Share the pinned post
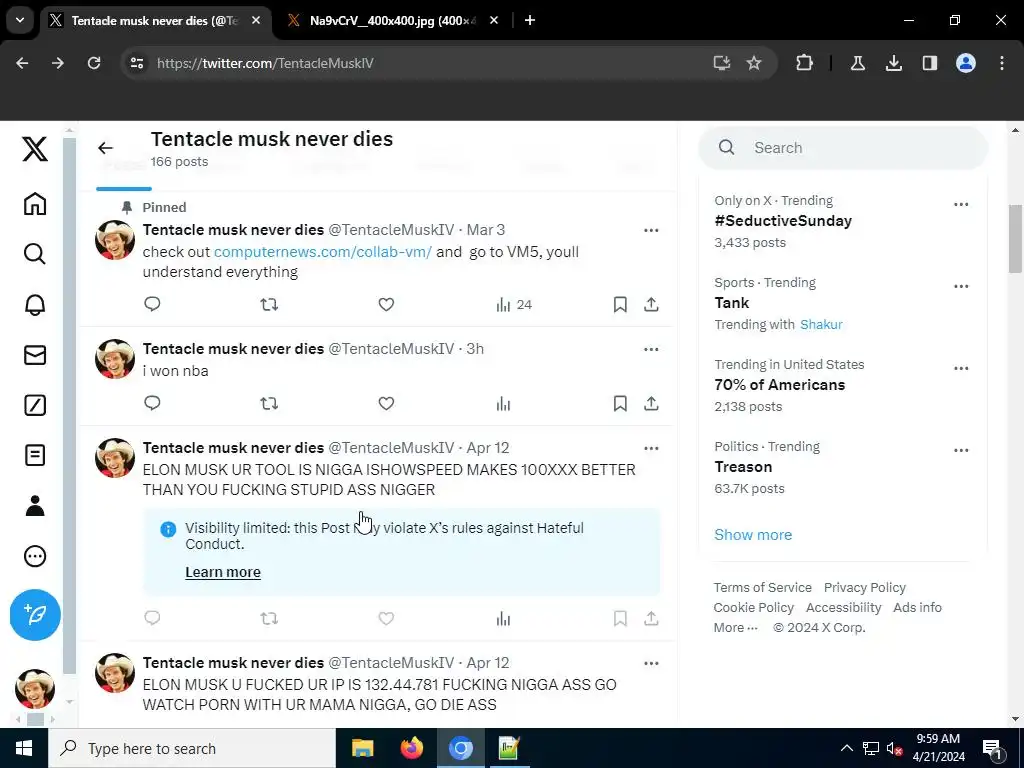This screenshot has width=1024, height=768. click(651, 304)
